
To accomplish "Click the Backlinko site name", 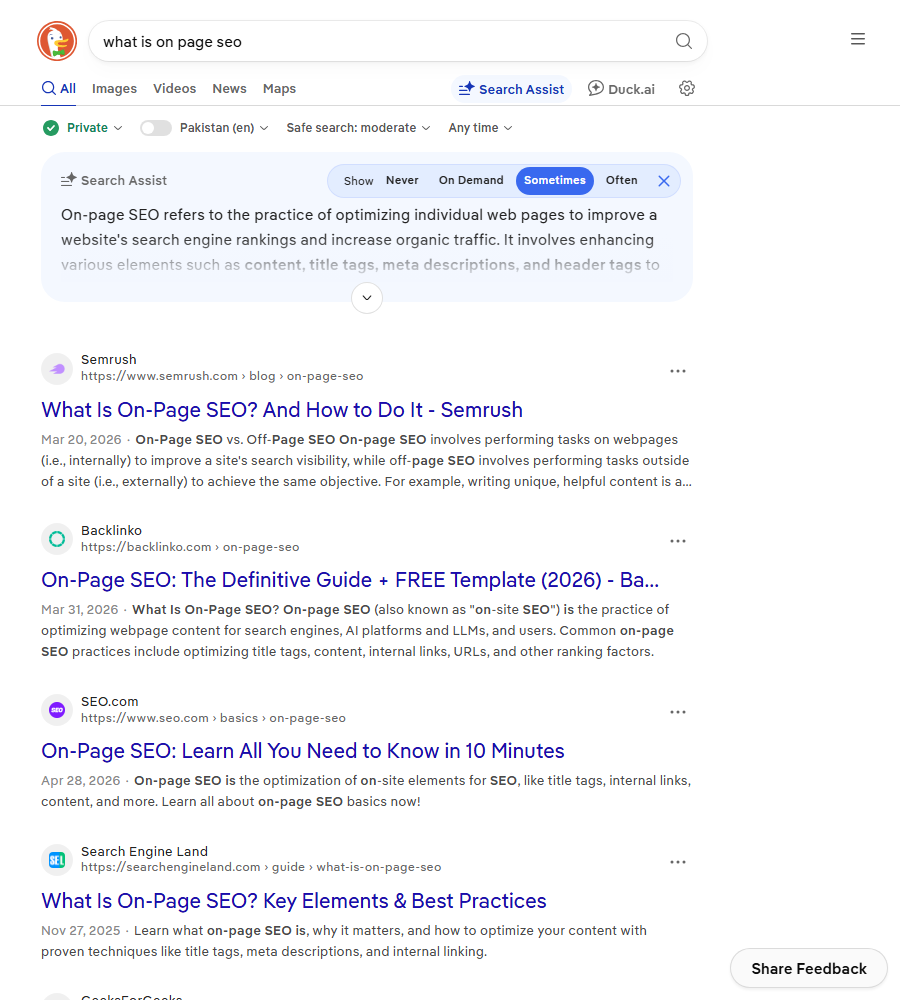I will [x=111, y=531].
